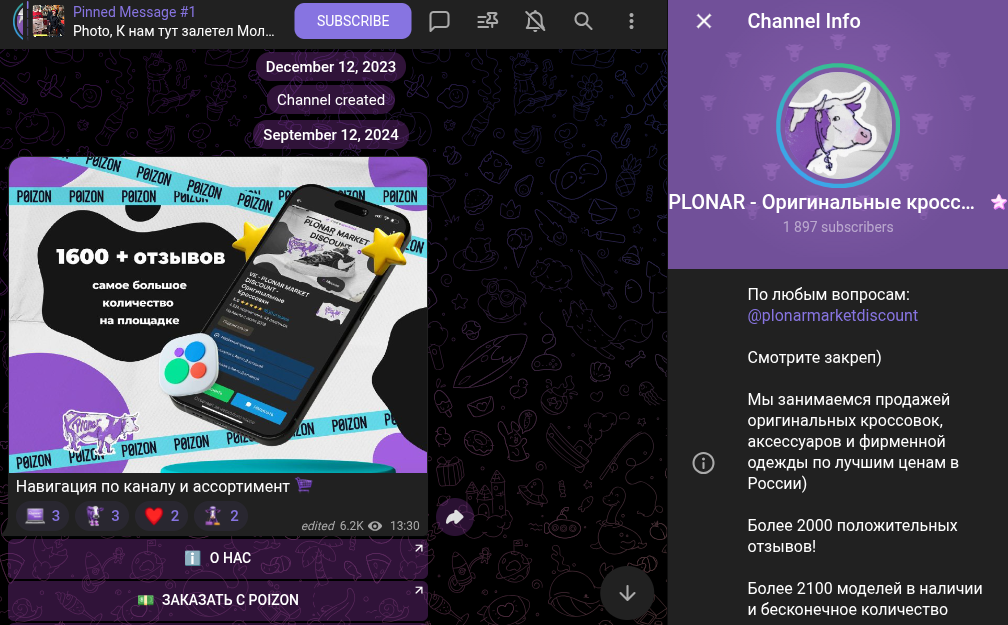
Task: Click the laptop emoji reaction with 3
Action: 42,516
